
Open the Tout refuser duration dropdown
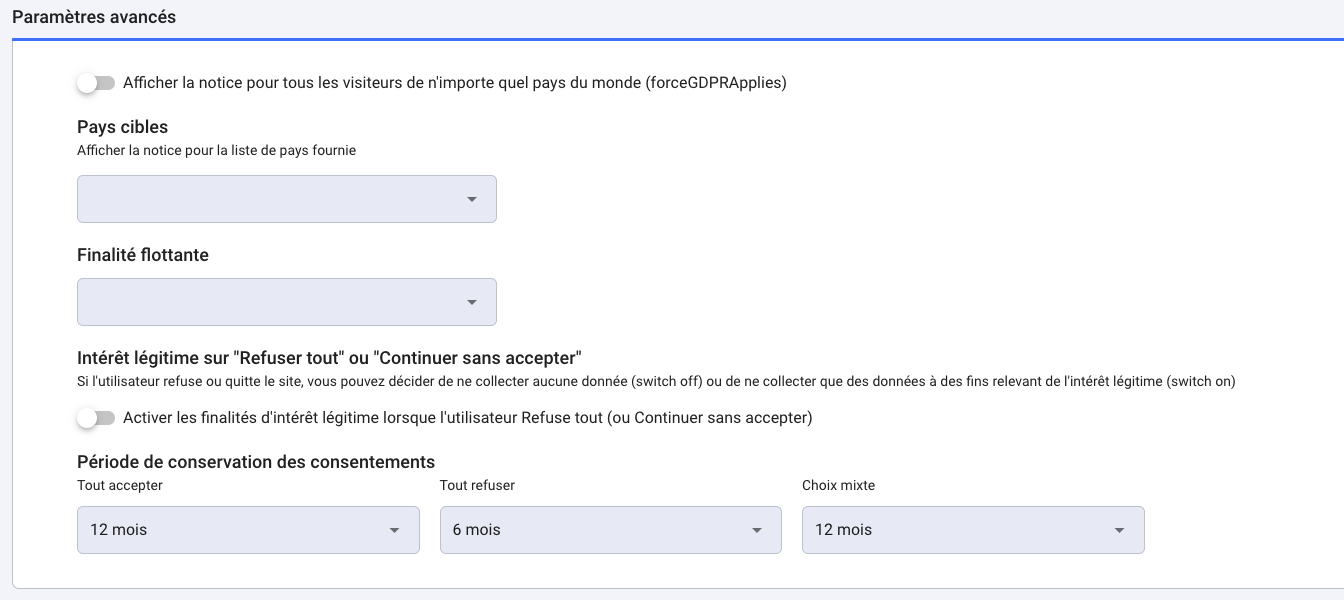610,530
